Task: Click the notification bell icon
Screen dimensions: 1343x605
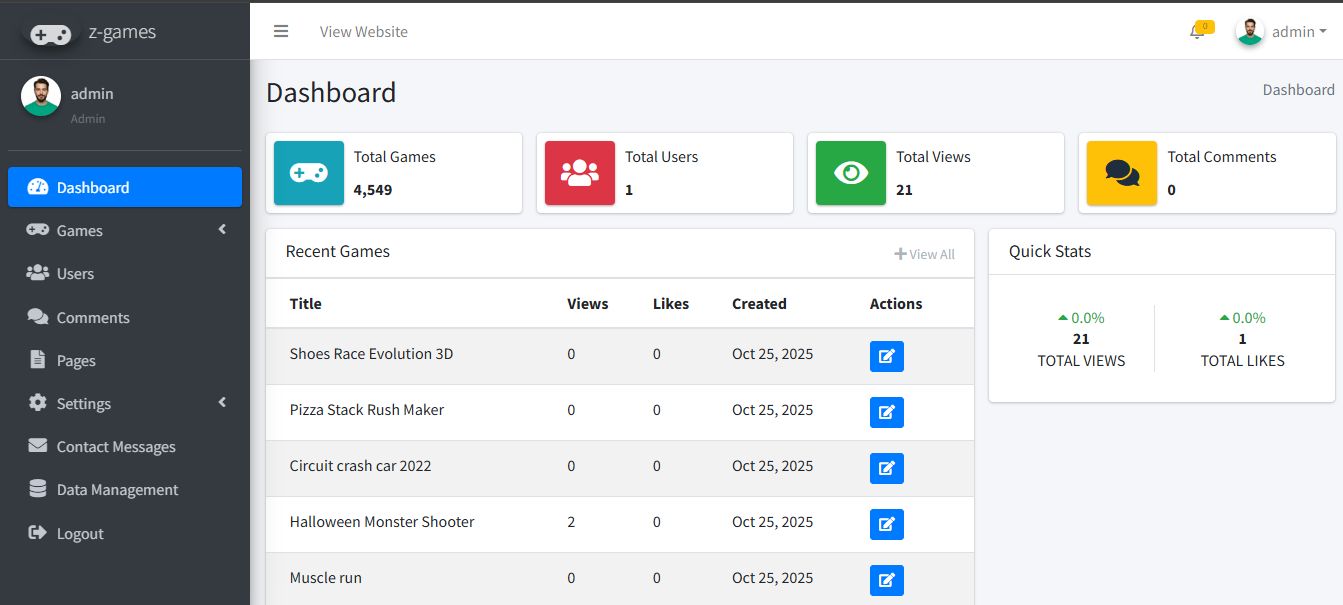Action: (1196, 32)
